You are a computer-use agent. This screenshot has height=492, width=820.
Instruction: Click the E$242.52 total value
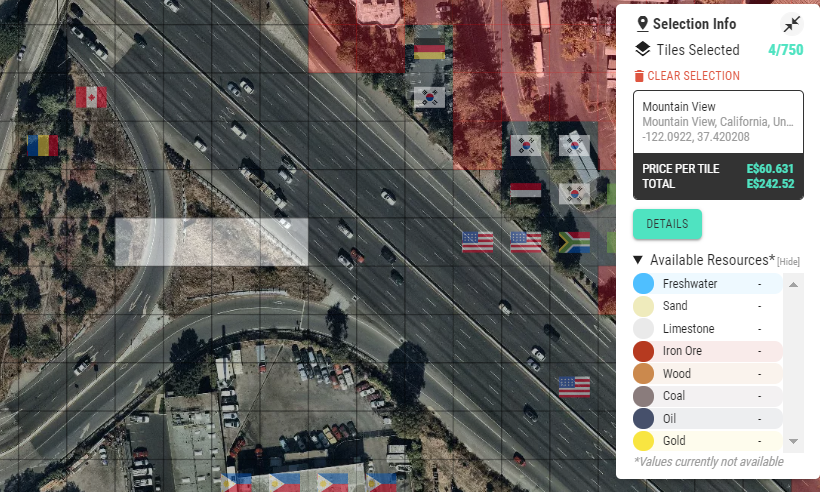click(x=770, y=184)
